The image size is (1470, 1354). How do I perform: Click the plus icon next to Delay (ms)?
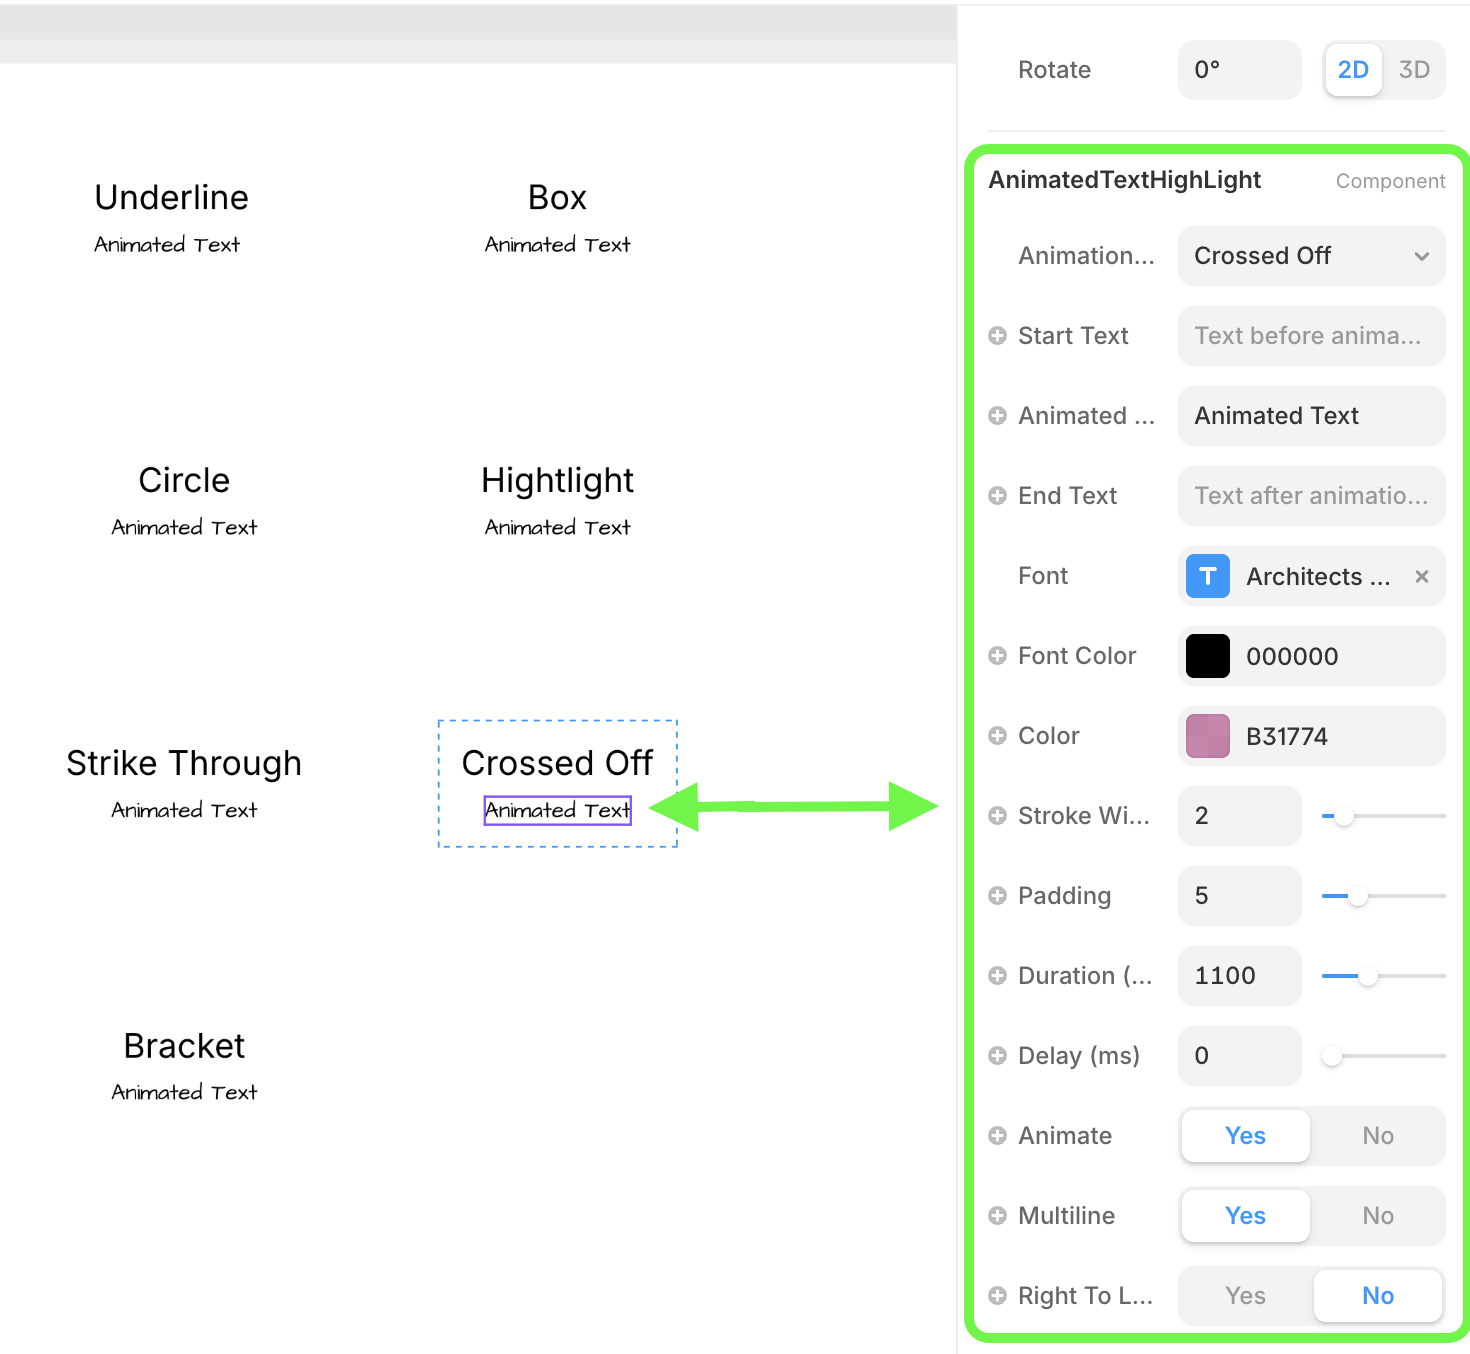(x=997, y=1056)
